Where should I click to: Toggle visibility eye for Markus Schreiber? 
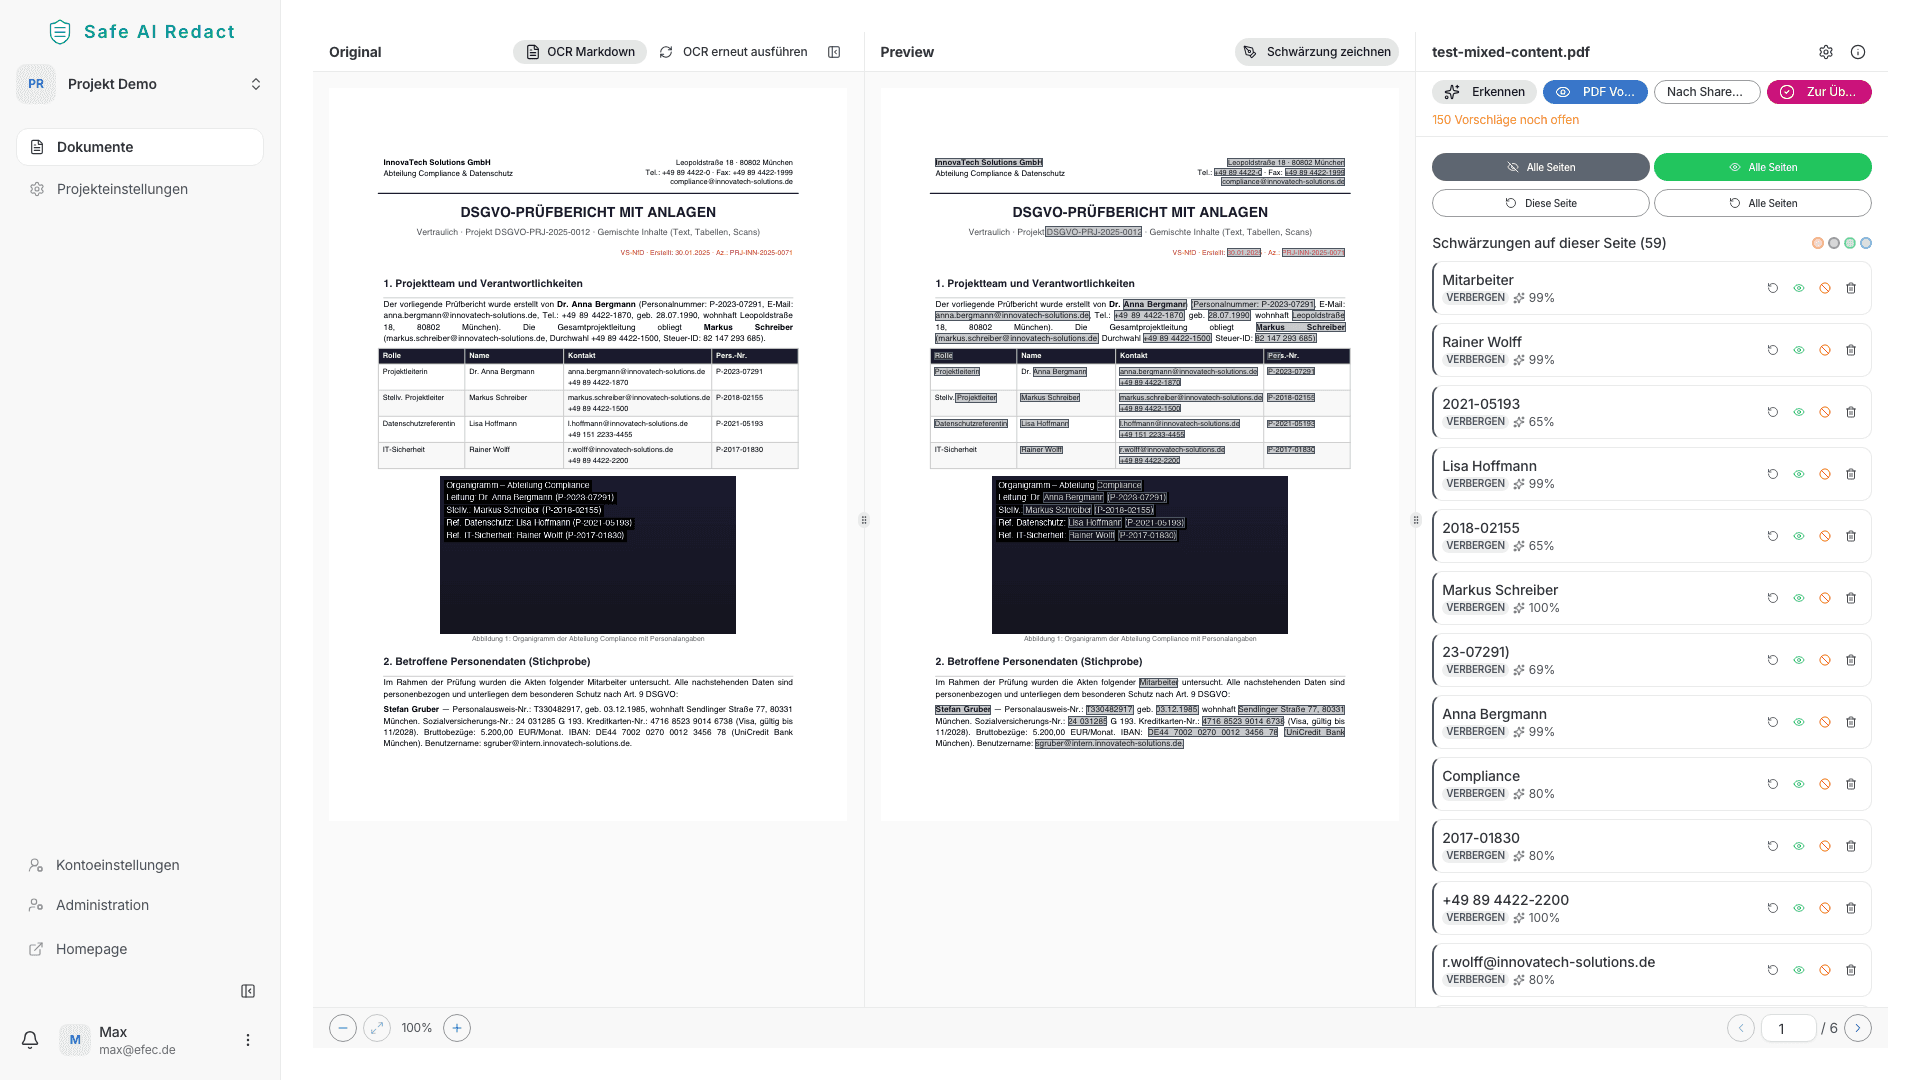click(x=1799, y=598)
